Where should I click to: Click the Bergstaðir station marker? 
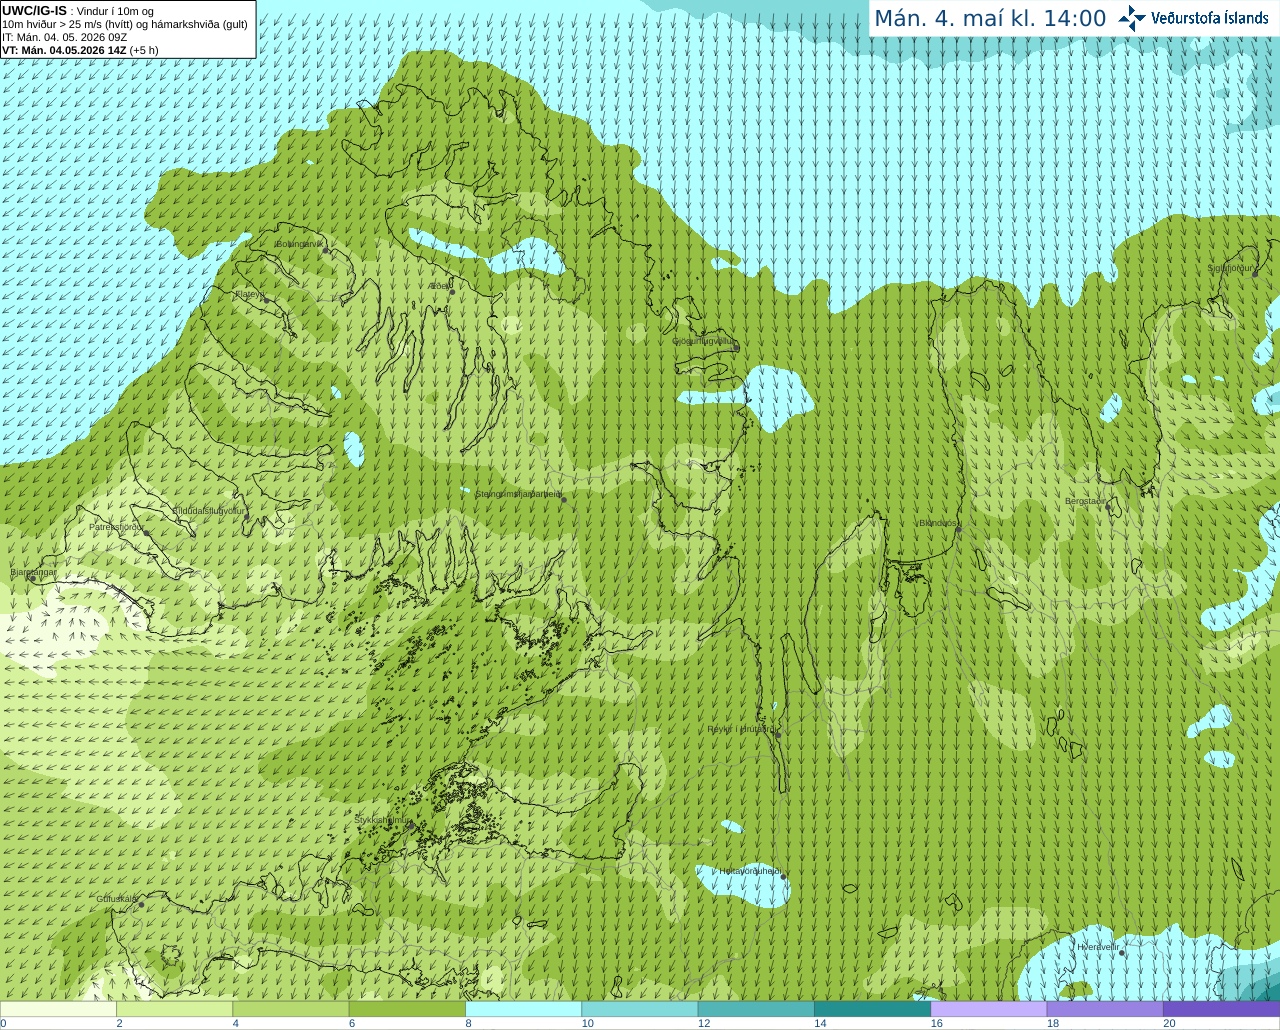tap(1109, 507)
